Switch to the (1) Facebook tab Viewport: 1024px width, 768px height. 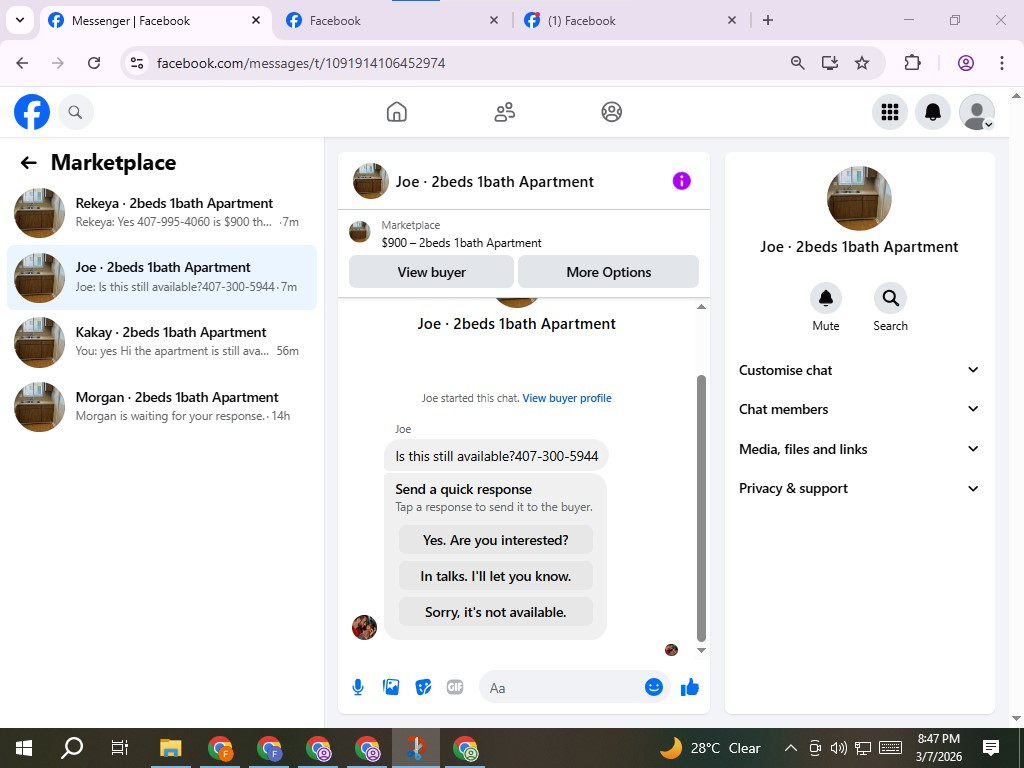point(630,21)
